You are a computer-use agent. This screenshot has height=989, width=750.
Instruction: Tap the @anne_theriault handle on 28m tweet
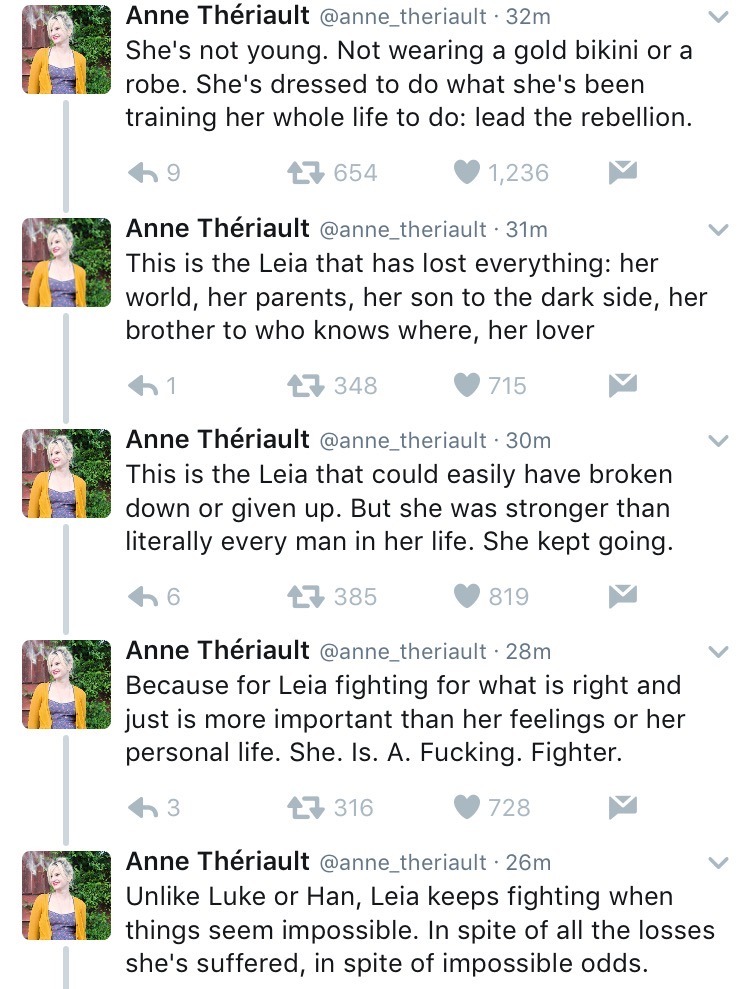point(402,652)
